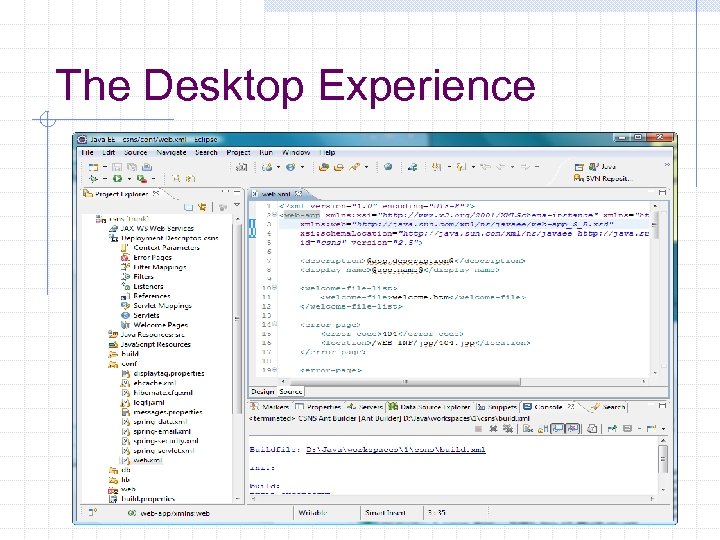Open the build.xml buildfile link
Screen dimensions: 720x540
pos(396,450)
